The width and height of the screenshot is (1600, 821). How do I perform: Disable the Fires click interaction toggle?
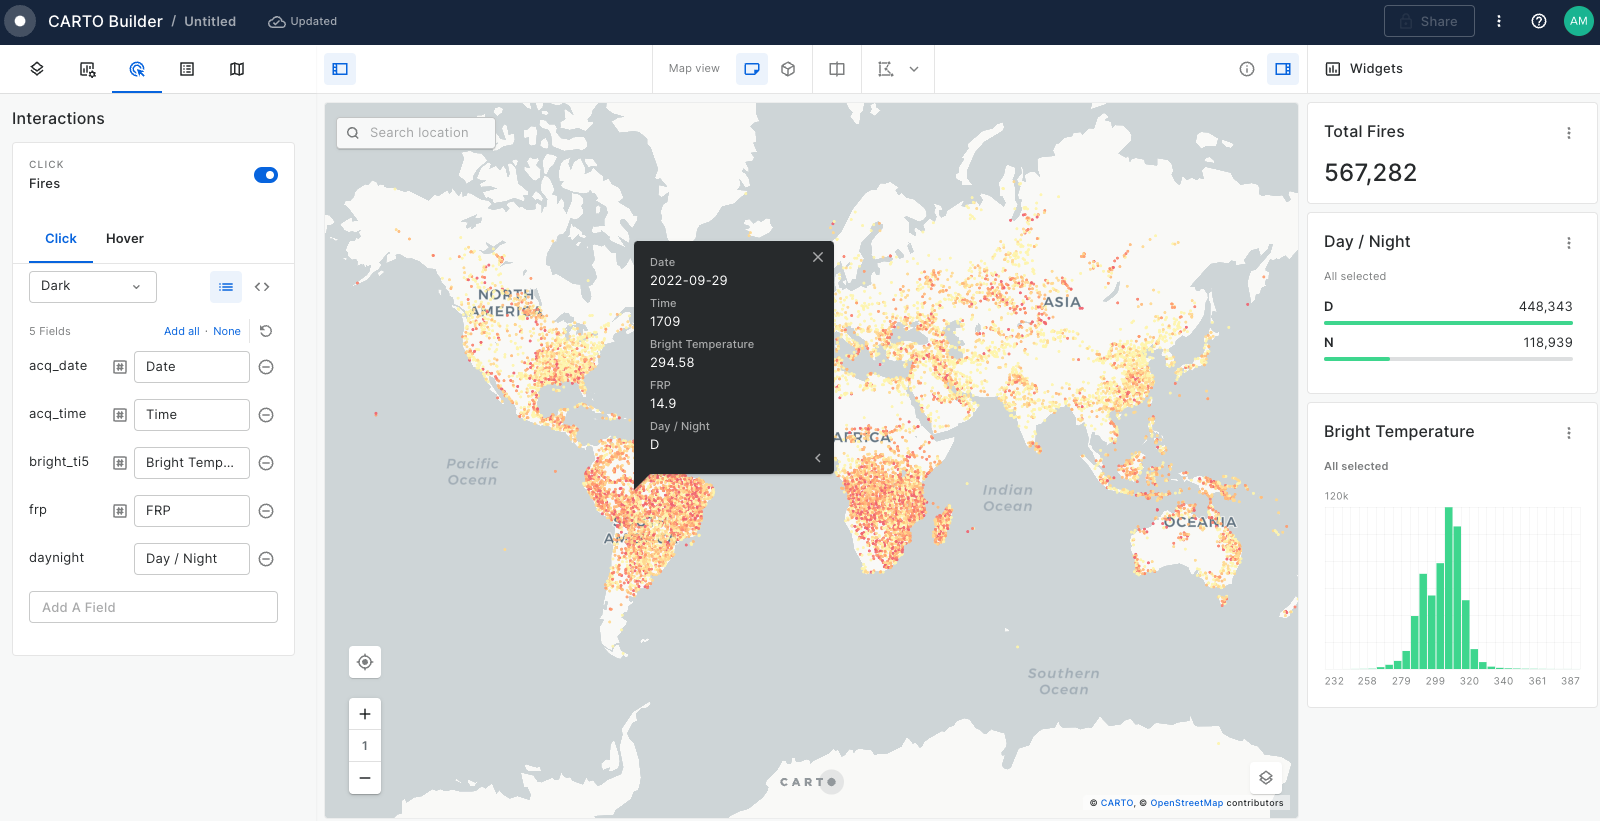point(266,175)
